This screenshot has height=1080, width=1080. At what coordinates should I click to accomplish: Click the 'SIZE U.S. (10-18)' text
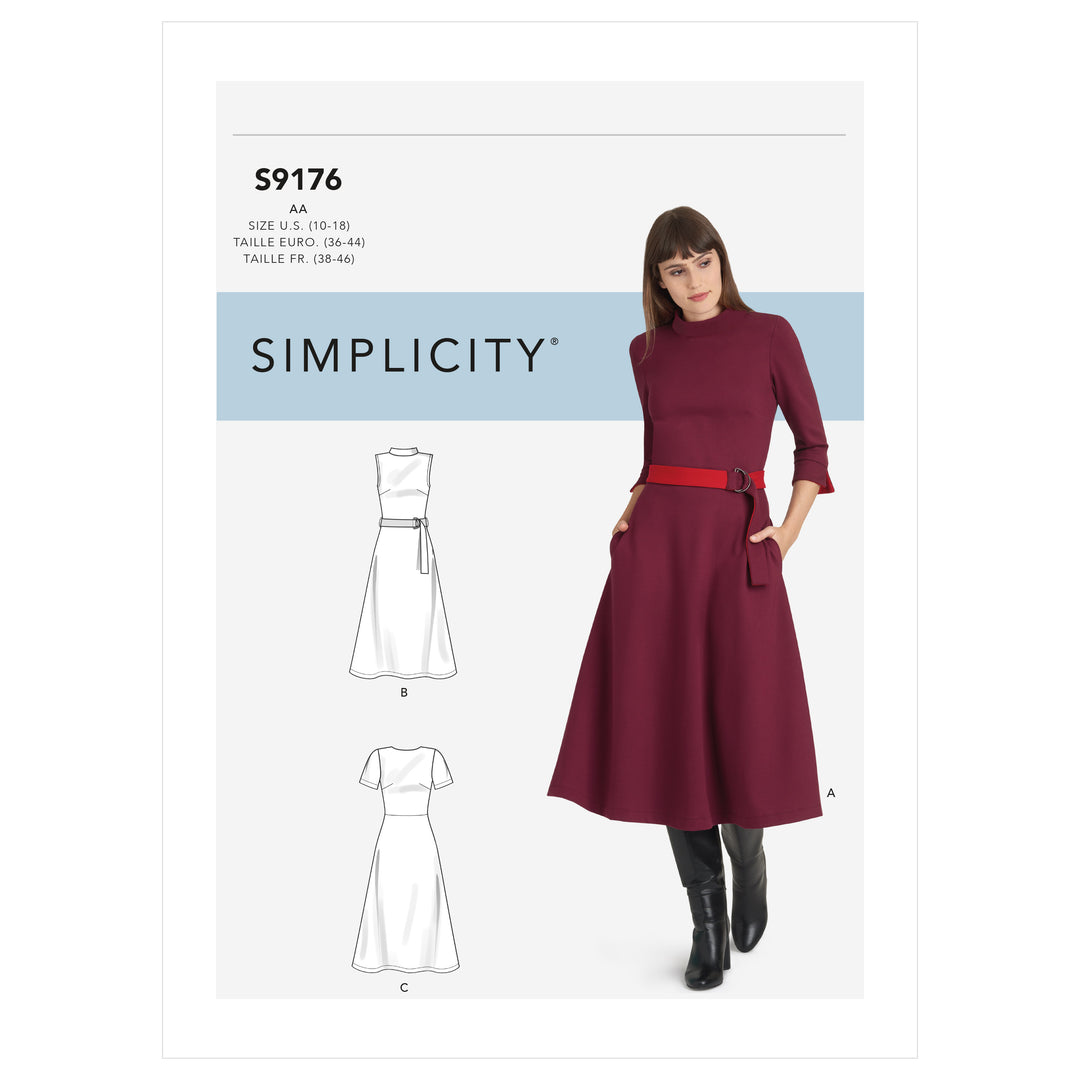click(299, 225)
